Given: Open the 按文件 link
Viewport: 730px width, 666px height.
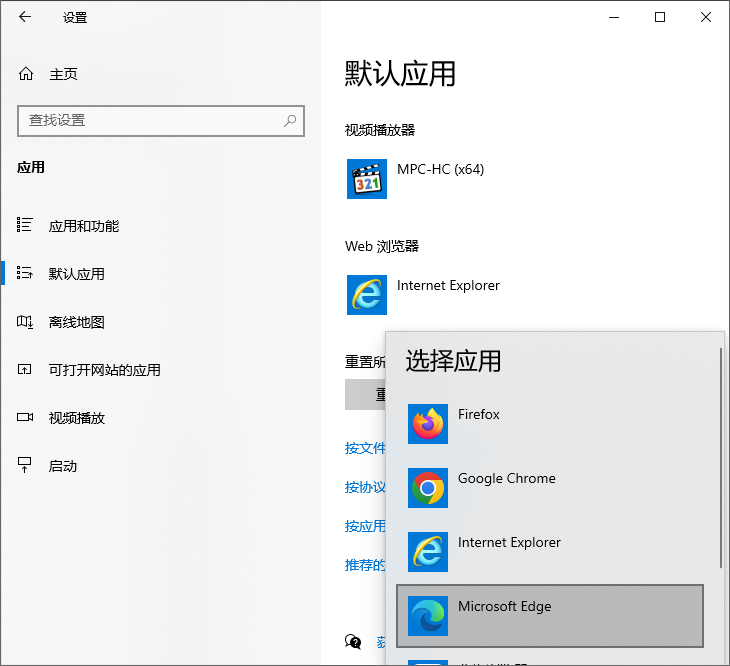Looking at the screenshot, I should (x=365, y=448).
